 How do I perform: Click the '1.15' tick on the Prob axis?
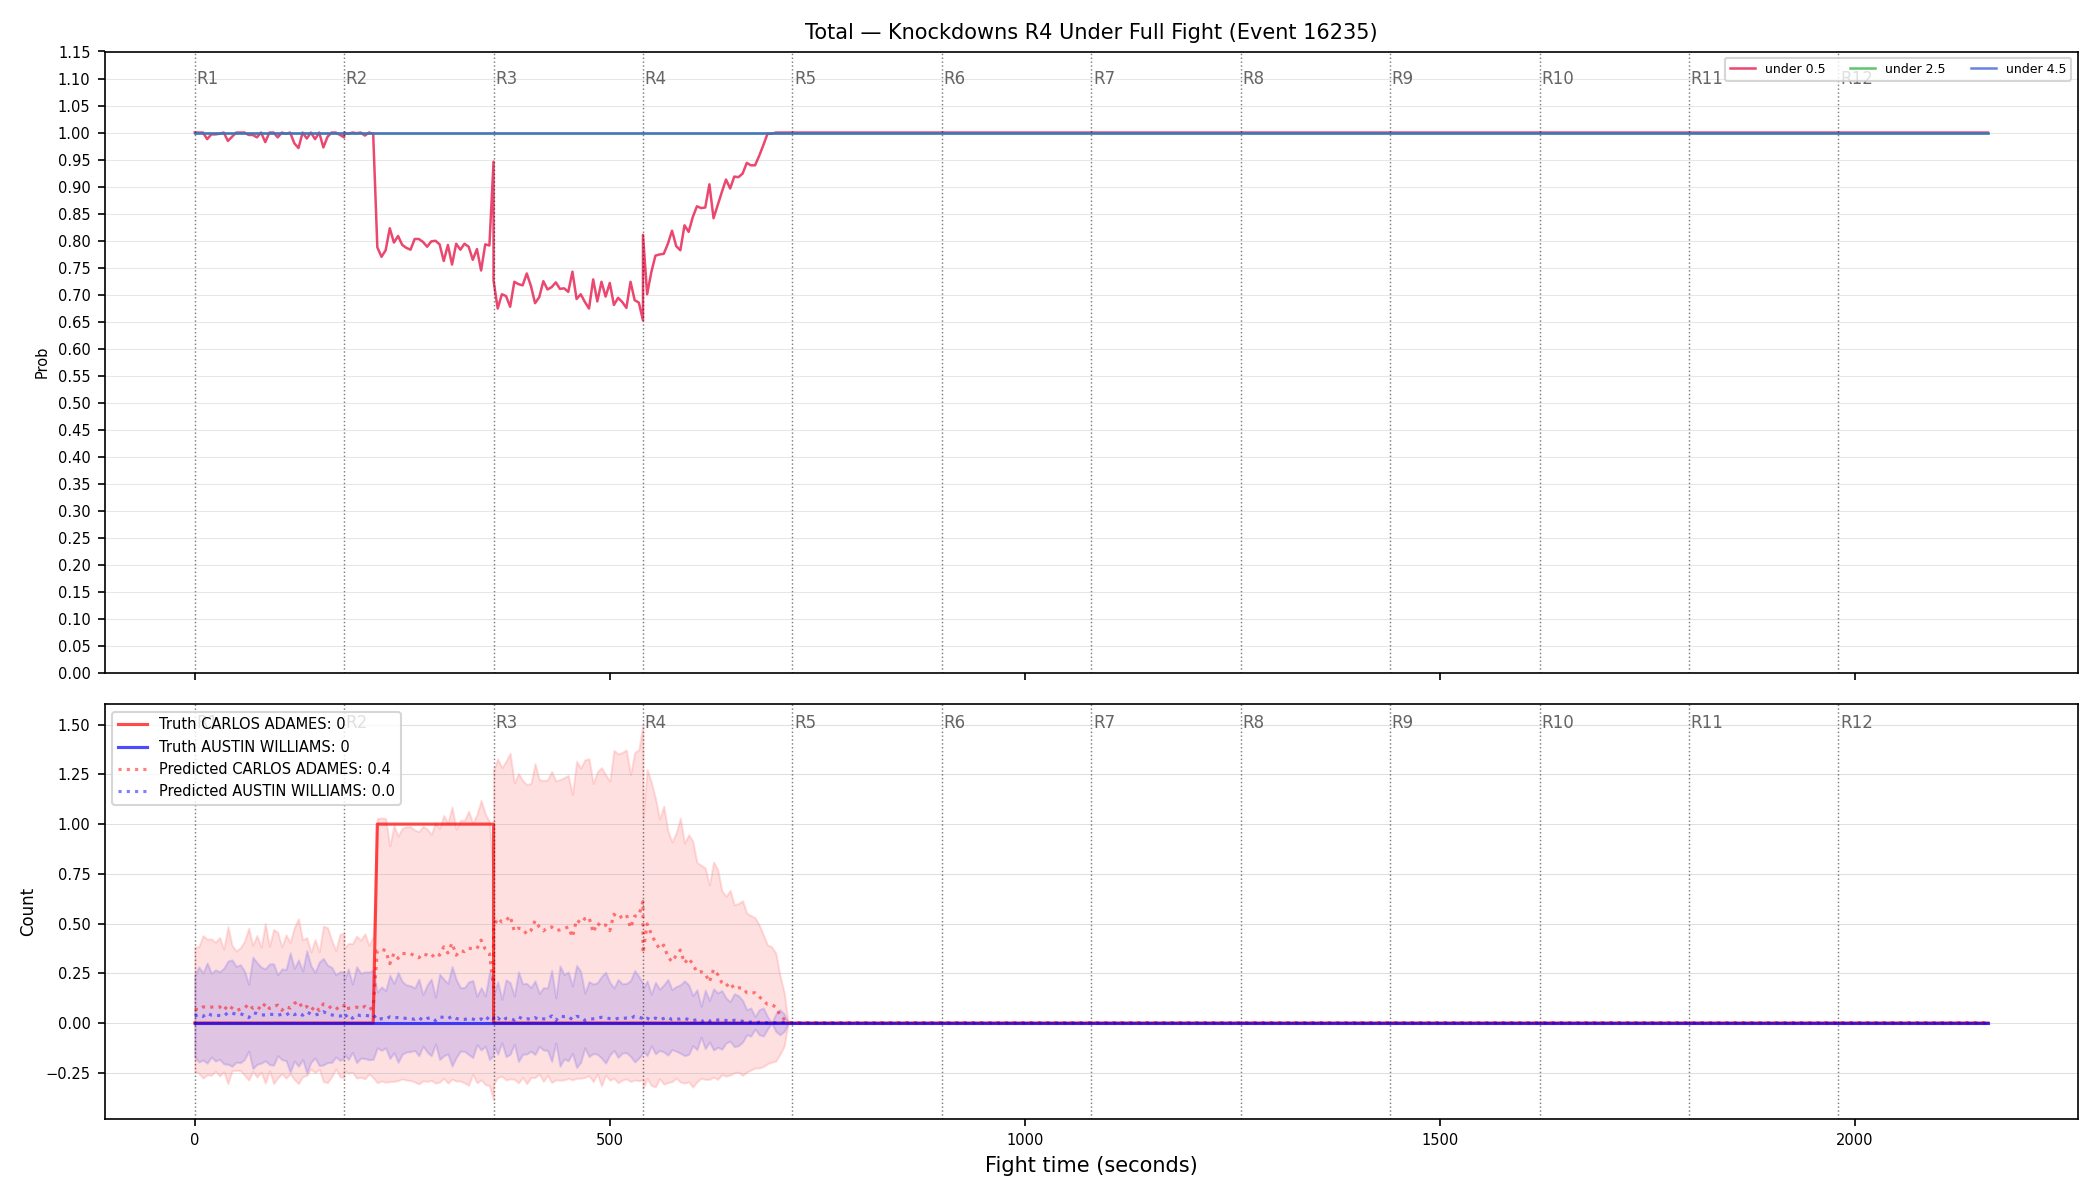click(74, 52)
